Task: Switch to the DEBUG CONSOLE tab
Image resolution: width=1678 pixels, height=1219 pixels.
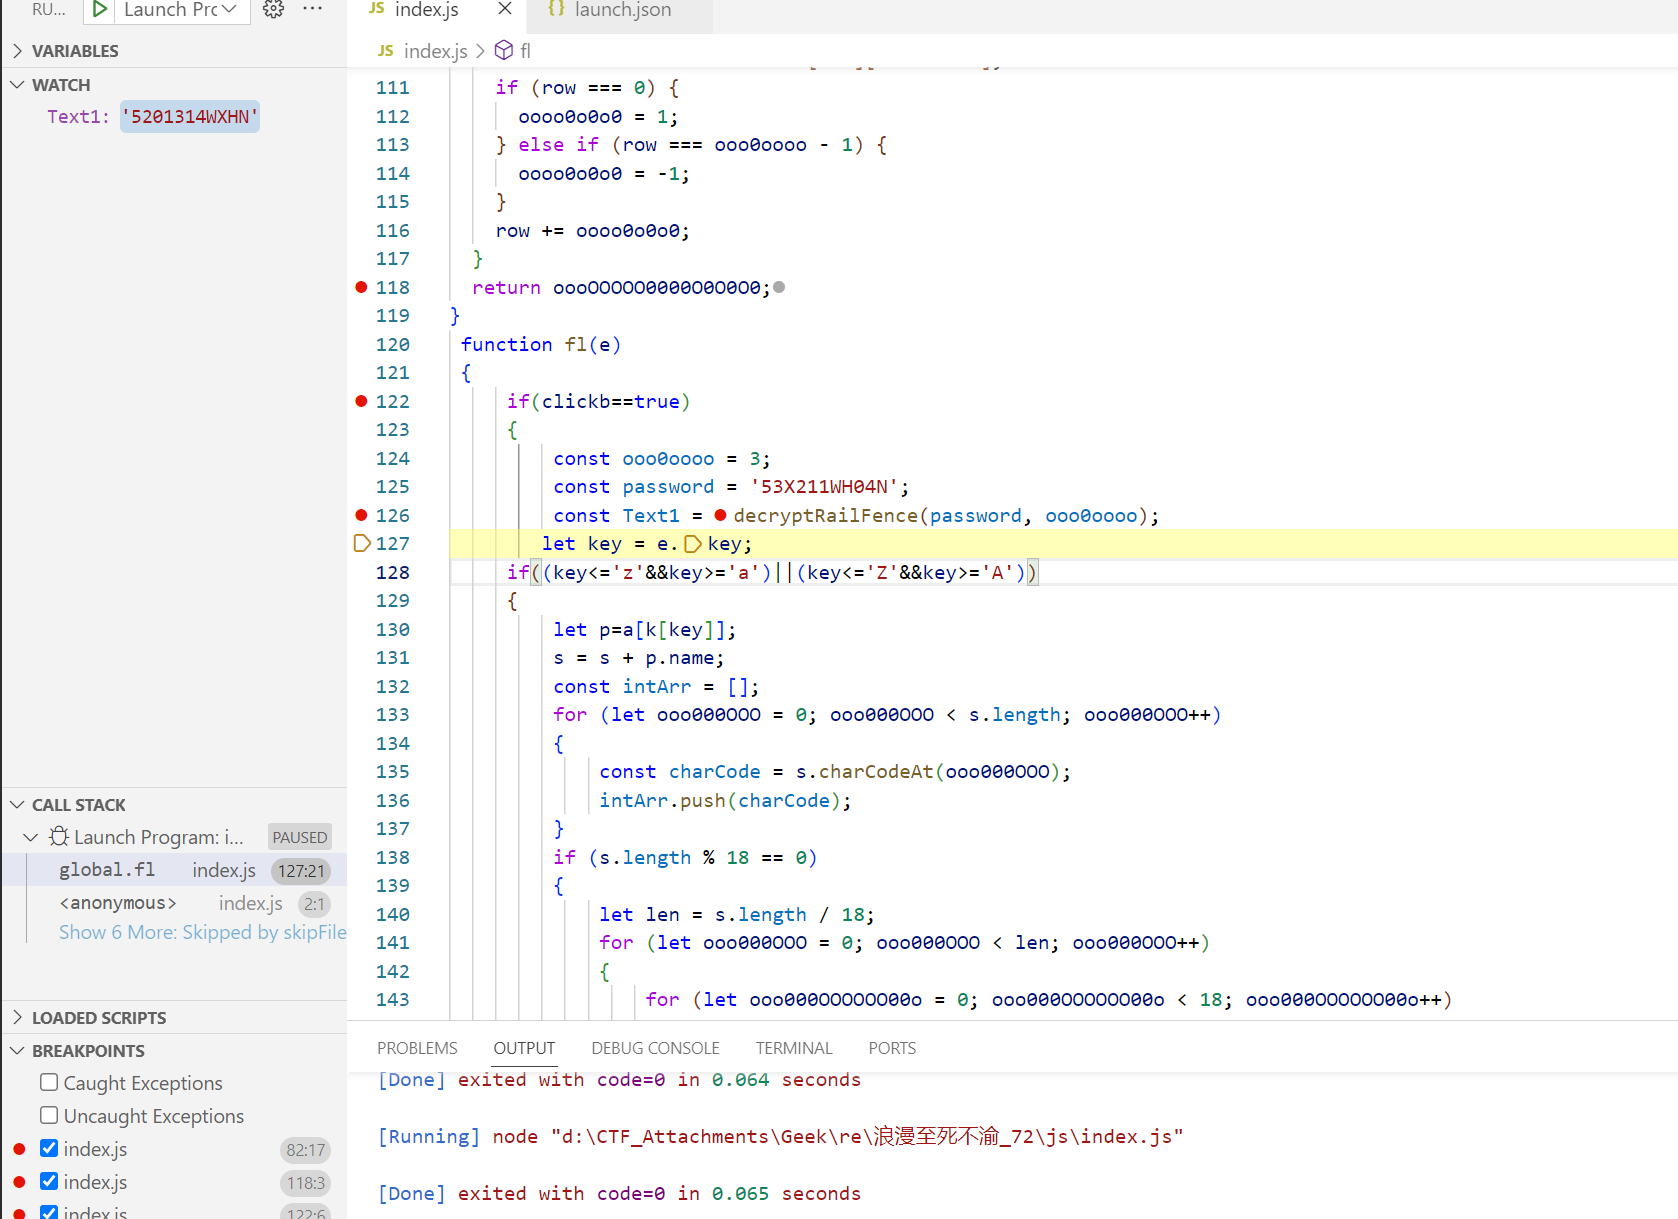Action: click(655, 1048)
